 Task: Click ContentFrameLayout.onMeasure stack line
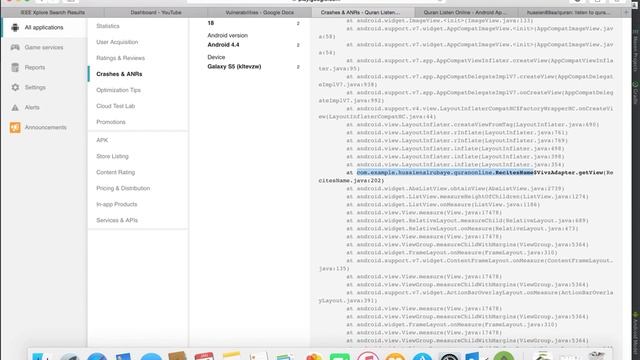466,264
